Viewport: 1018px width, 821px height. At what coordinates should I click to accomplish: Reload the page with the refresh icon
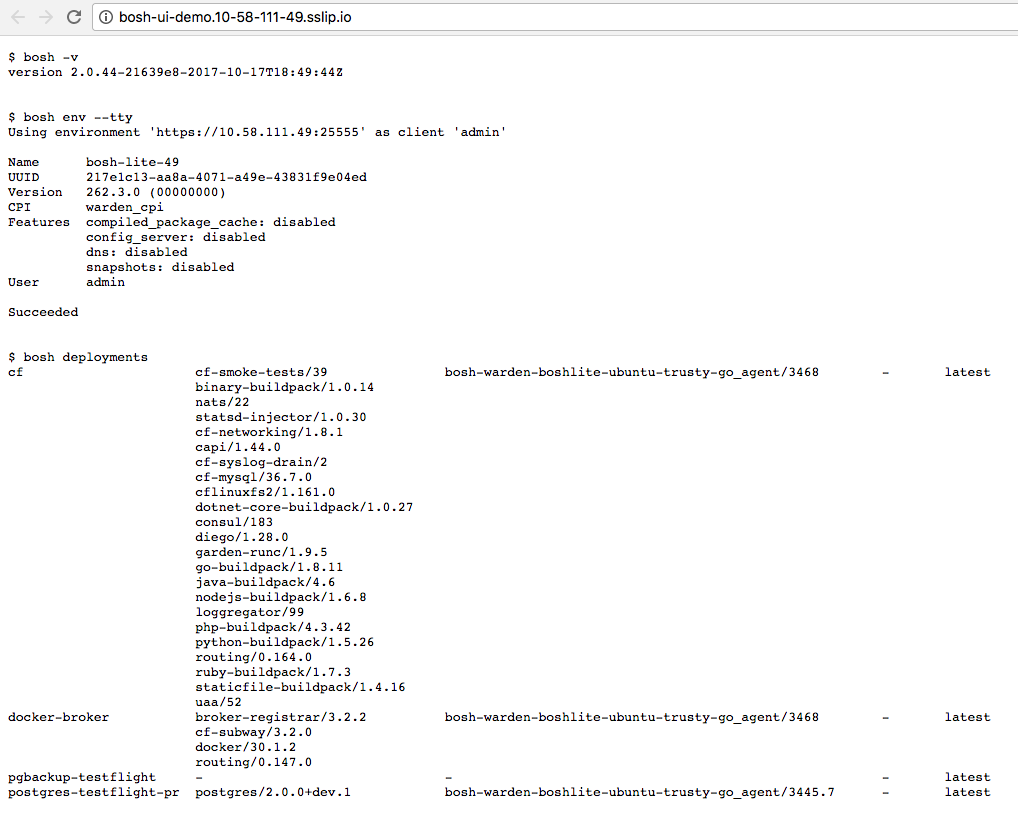click(x=74, y=17)
